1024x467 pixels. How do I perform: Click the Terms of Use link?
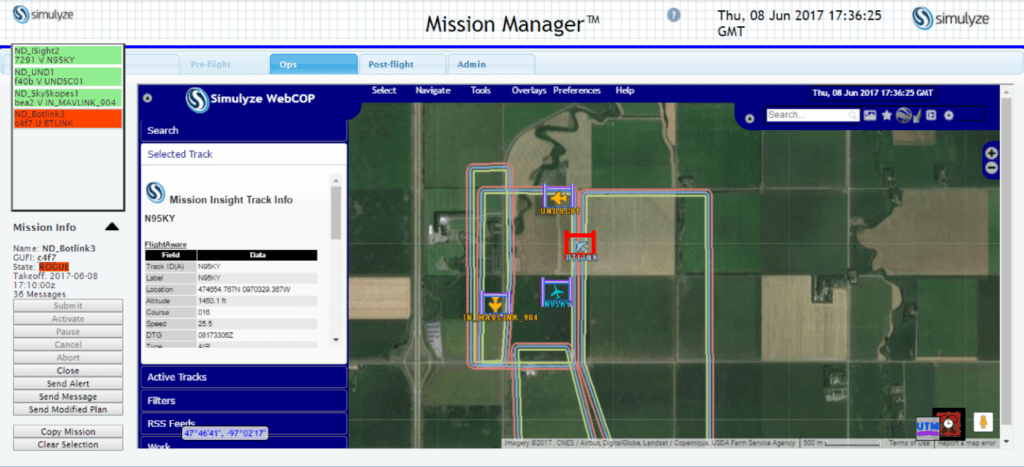click(909, 443)
